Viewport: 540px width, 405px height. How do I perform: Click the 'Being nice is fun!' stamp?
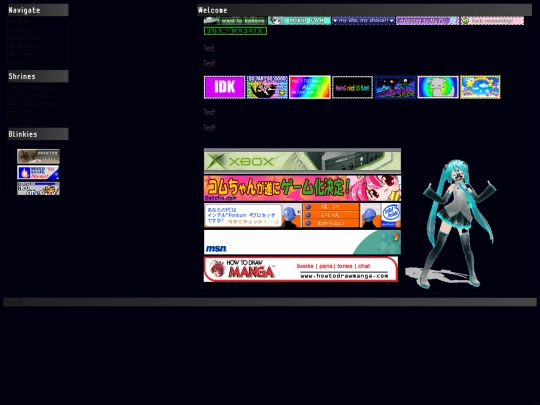[352, 87]
